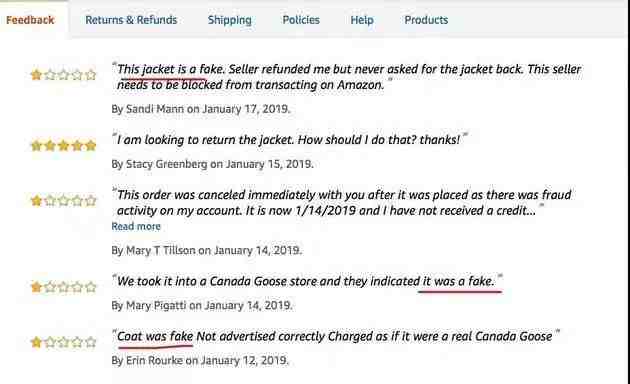630x384 pixels.
Task: Click the one-star rating on Sandi Mann's review
Action: tap(63, 75)
